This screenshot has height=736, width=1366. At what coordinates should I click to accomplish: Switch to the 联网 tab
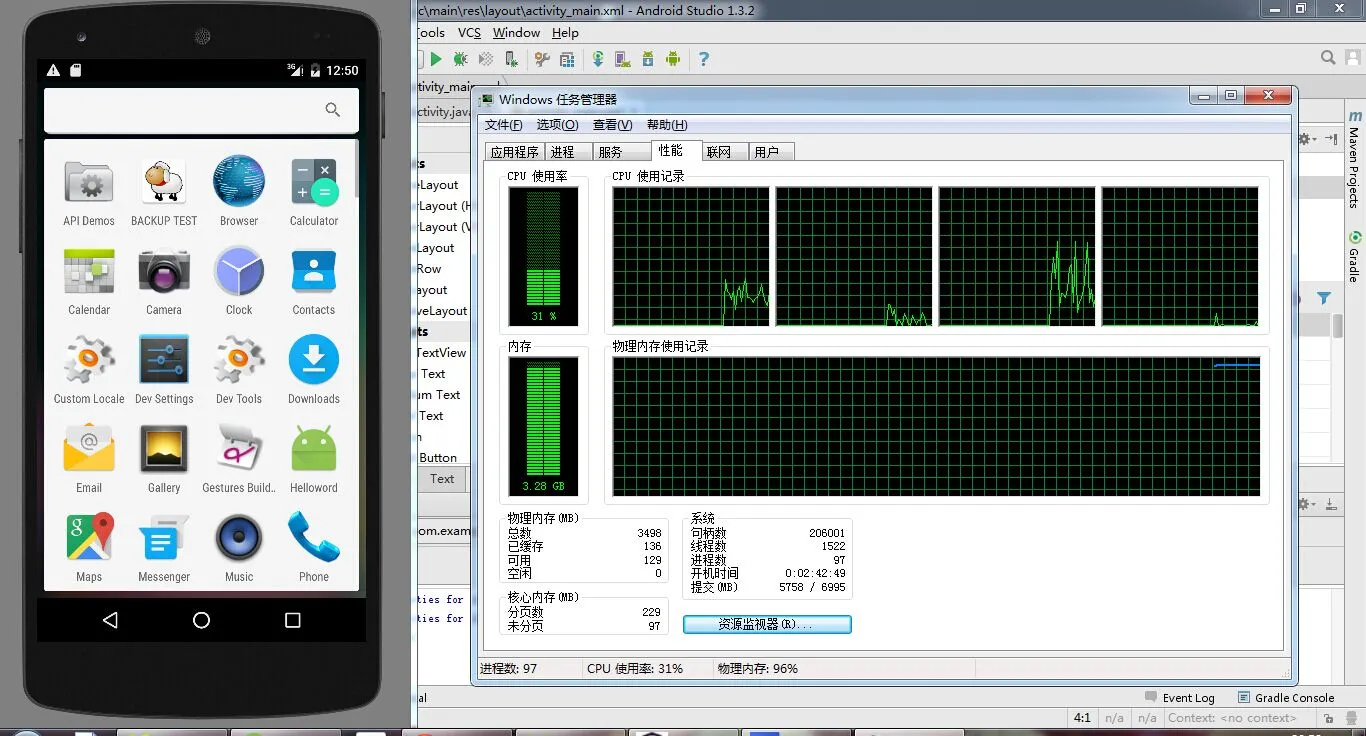[x=718, y=152]
